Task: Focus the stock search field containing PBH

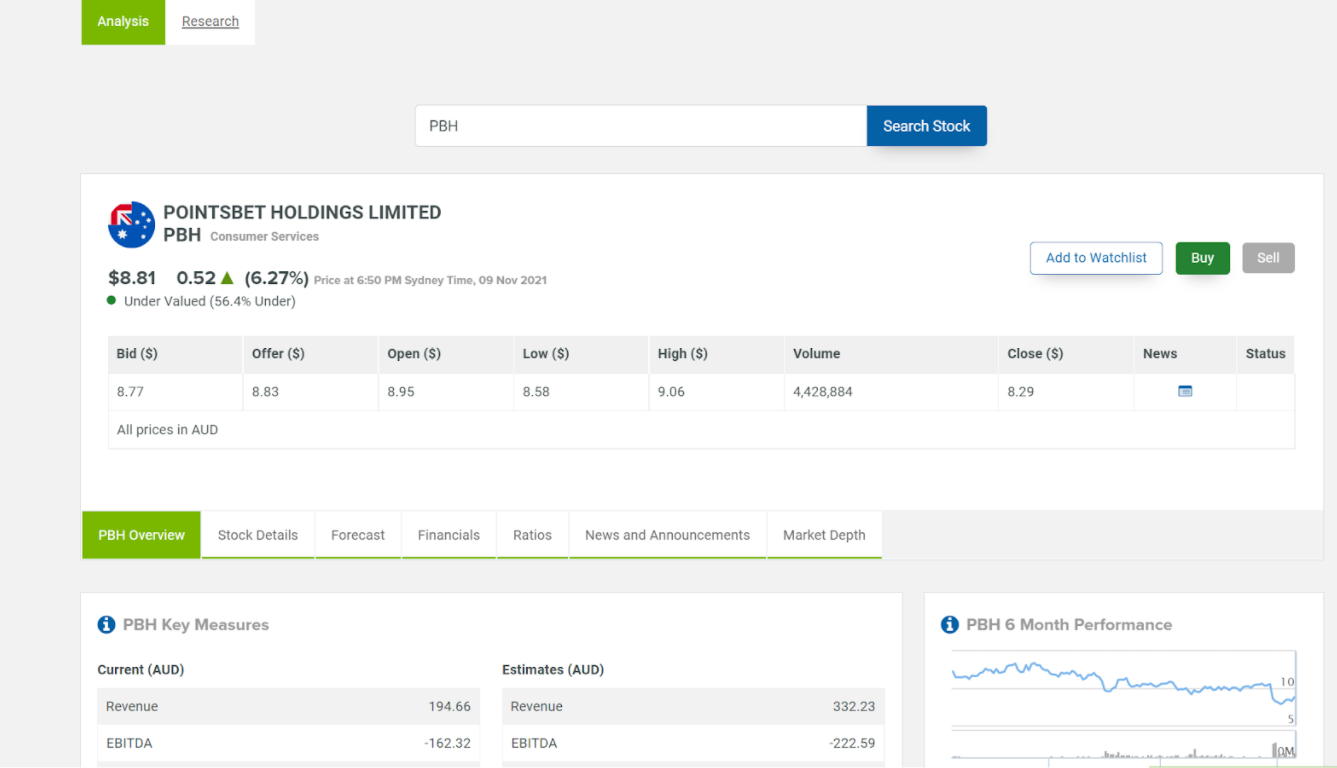Action: (x=641, y=126)
